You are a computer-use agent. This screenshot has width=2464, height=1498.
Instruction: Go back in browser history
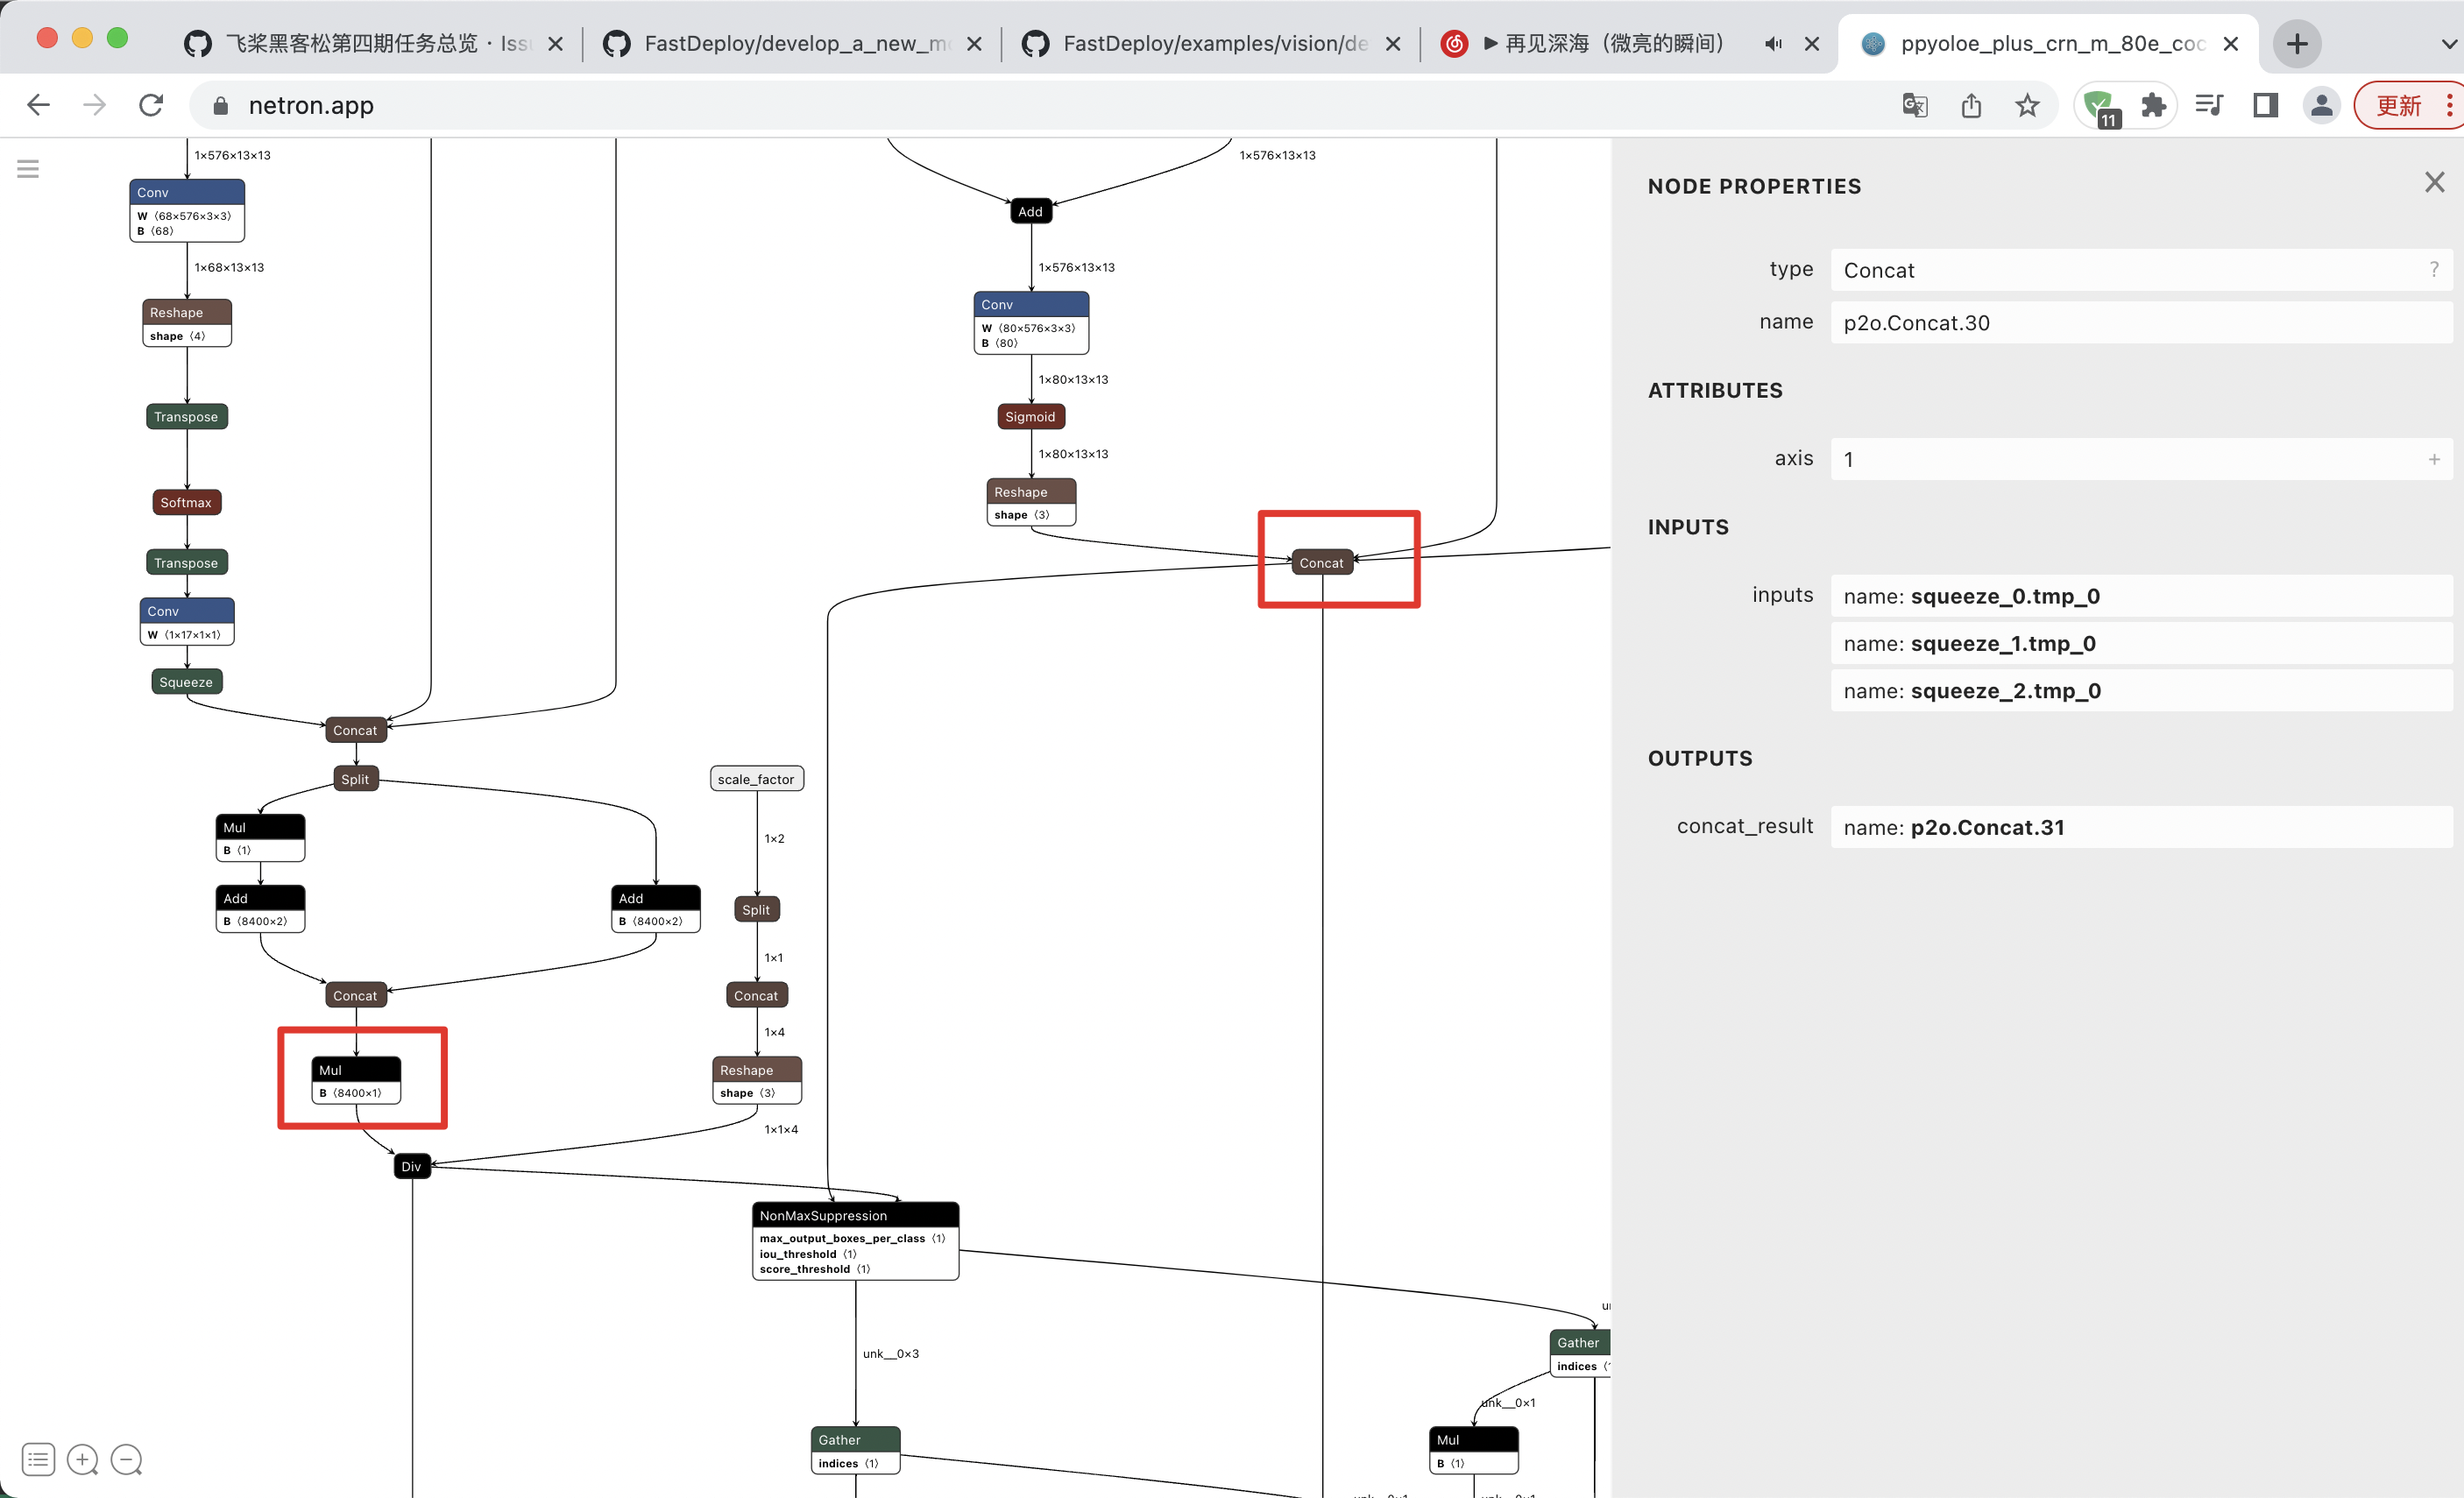[x=38, y=105]
